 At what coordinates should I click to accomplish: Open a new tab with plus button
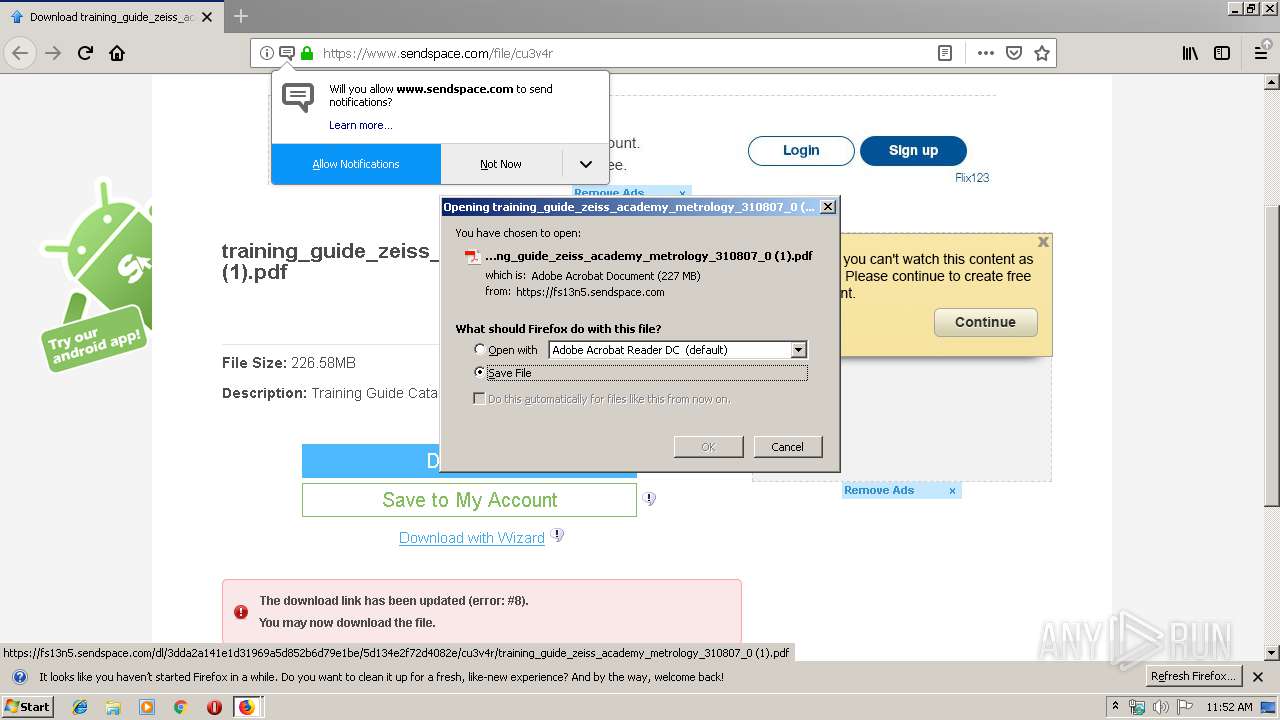pyautogui.click(x=241, y=16)
